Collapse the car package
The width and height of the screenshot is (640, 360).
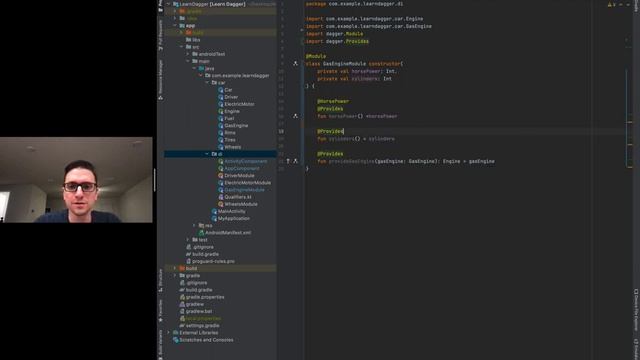(207, 83)
